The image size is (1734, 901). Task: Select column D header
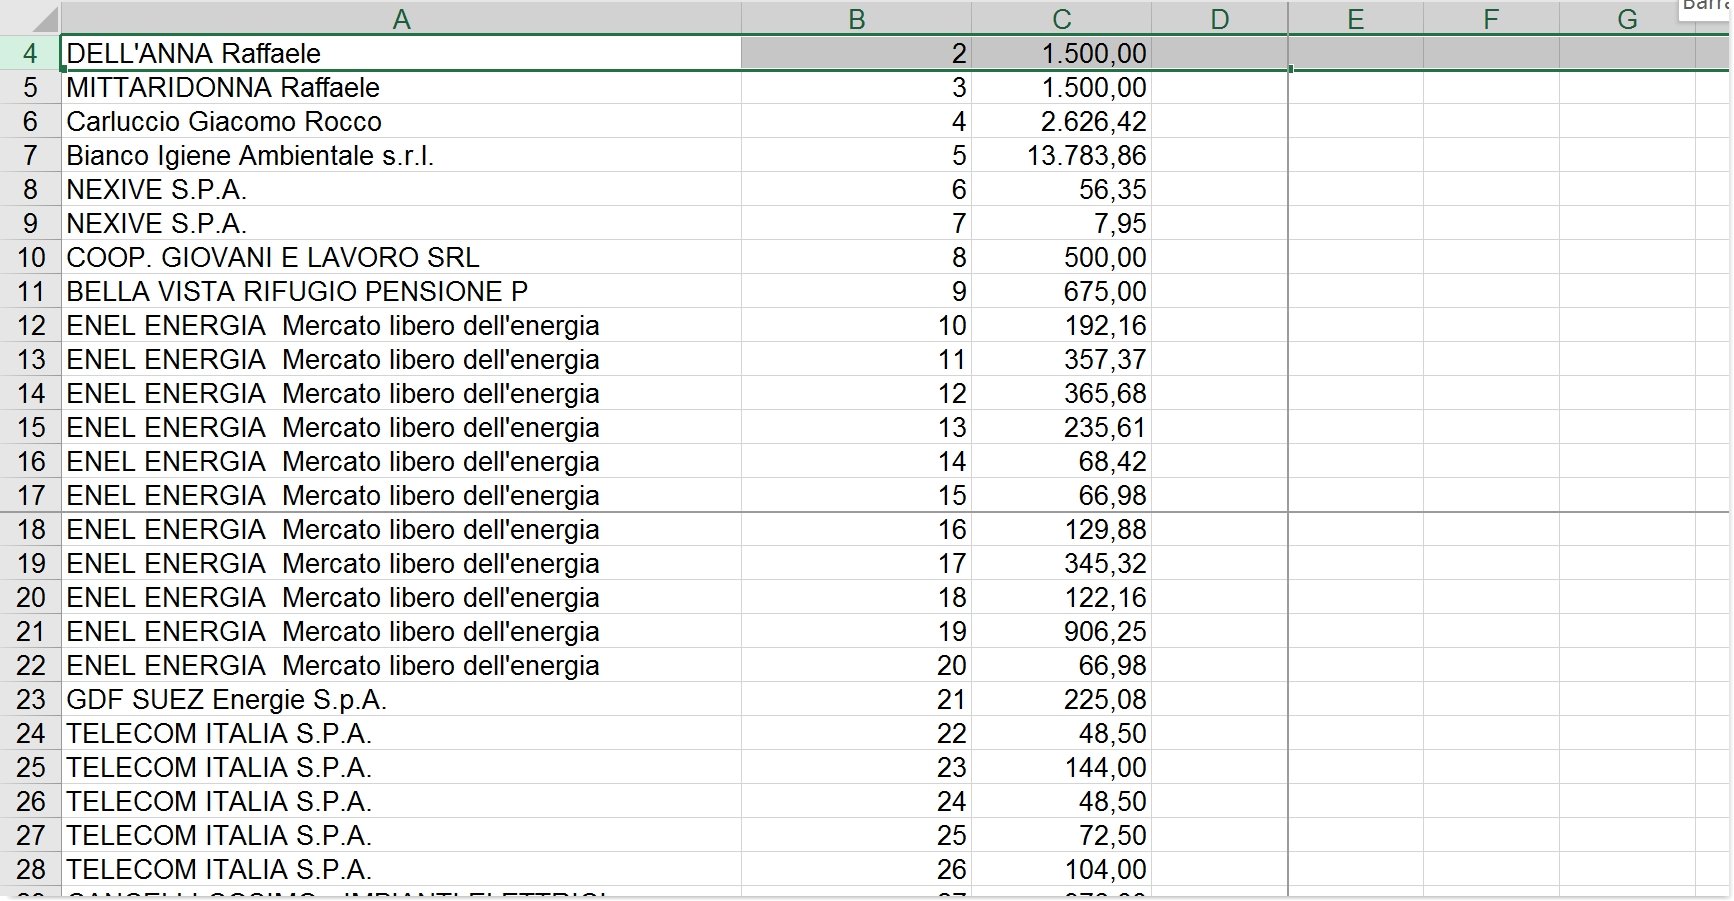coord(1220,19)
